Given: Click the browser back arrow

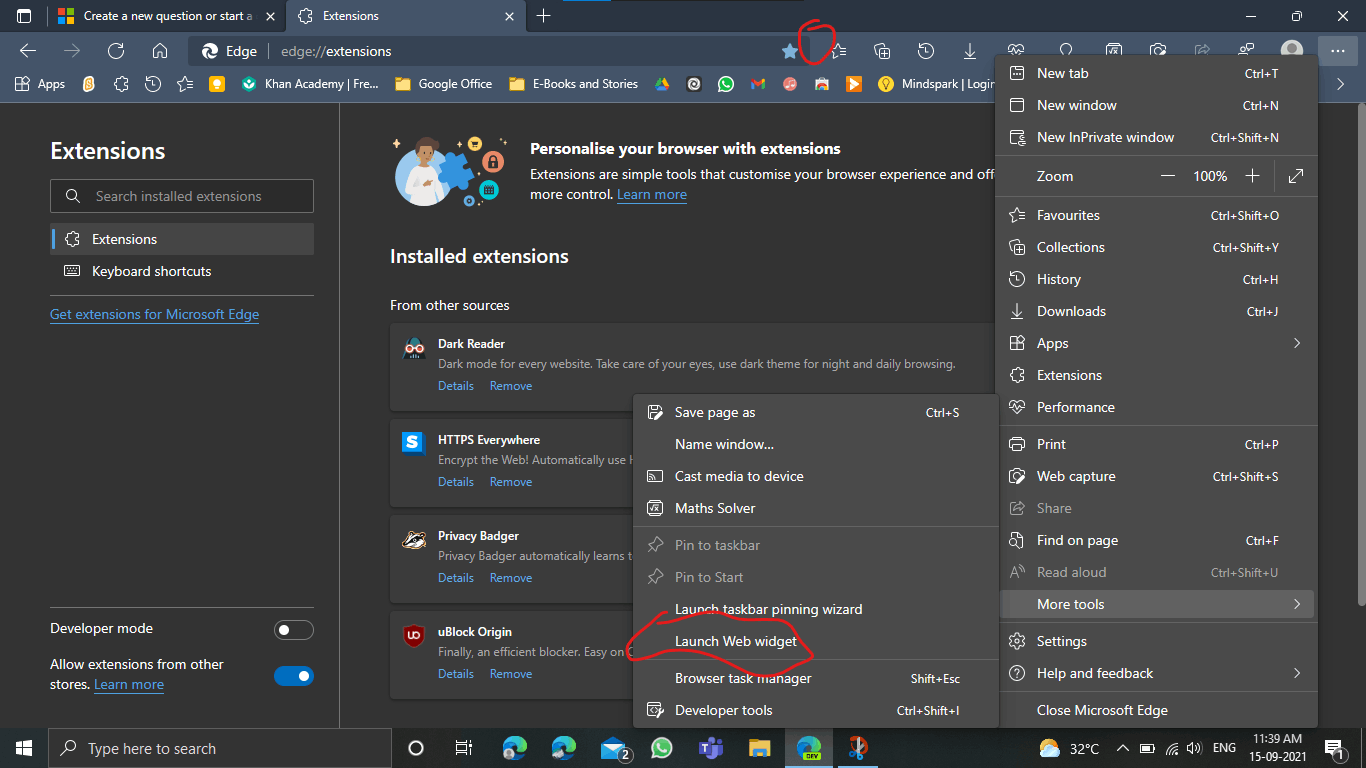Looking at the screenshot, I should click(28, 51).
